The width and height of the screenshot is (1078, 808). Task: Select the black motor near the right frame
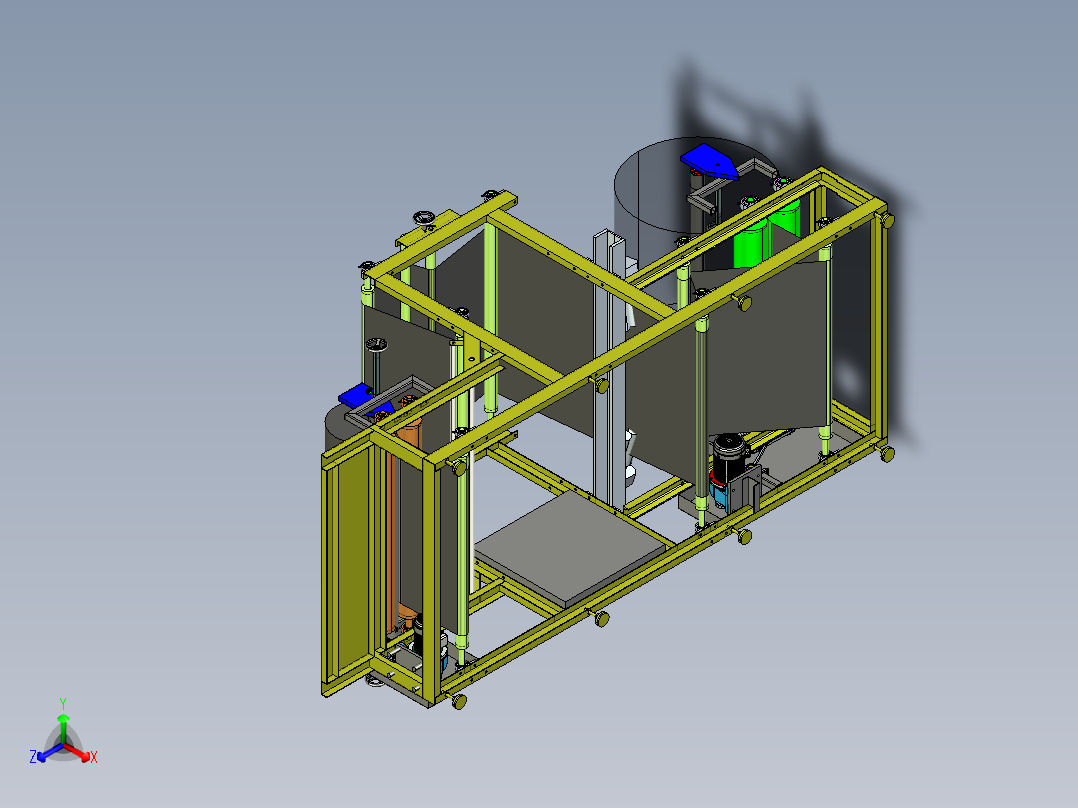pyautogui.click(x=729, y=457)
